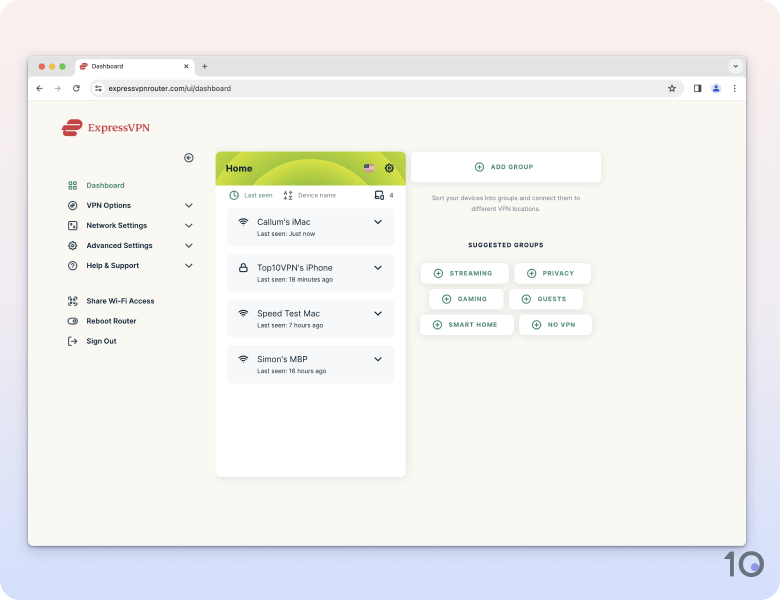
Task: Click Reboot Router
Action: coord(111,321)
